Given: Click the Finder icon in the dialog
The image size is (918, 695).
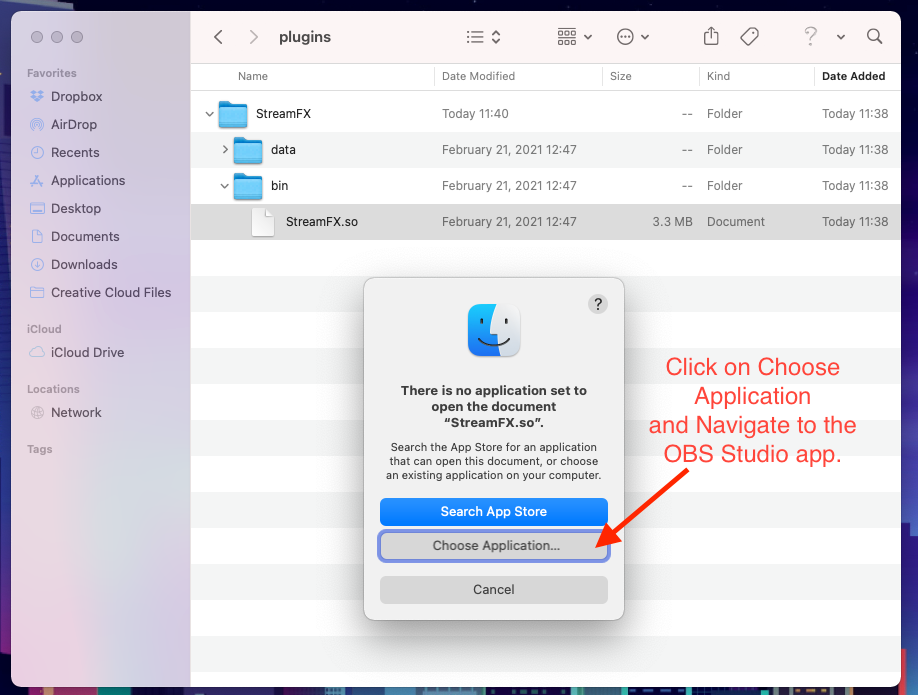Looking at the screenshot, I should coord(494,330).
